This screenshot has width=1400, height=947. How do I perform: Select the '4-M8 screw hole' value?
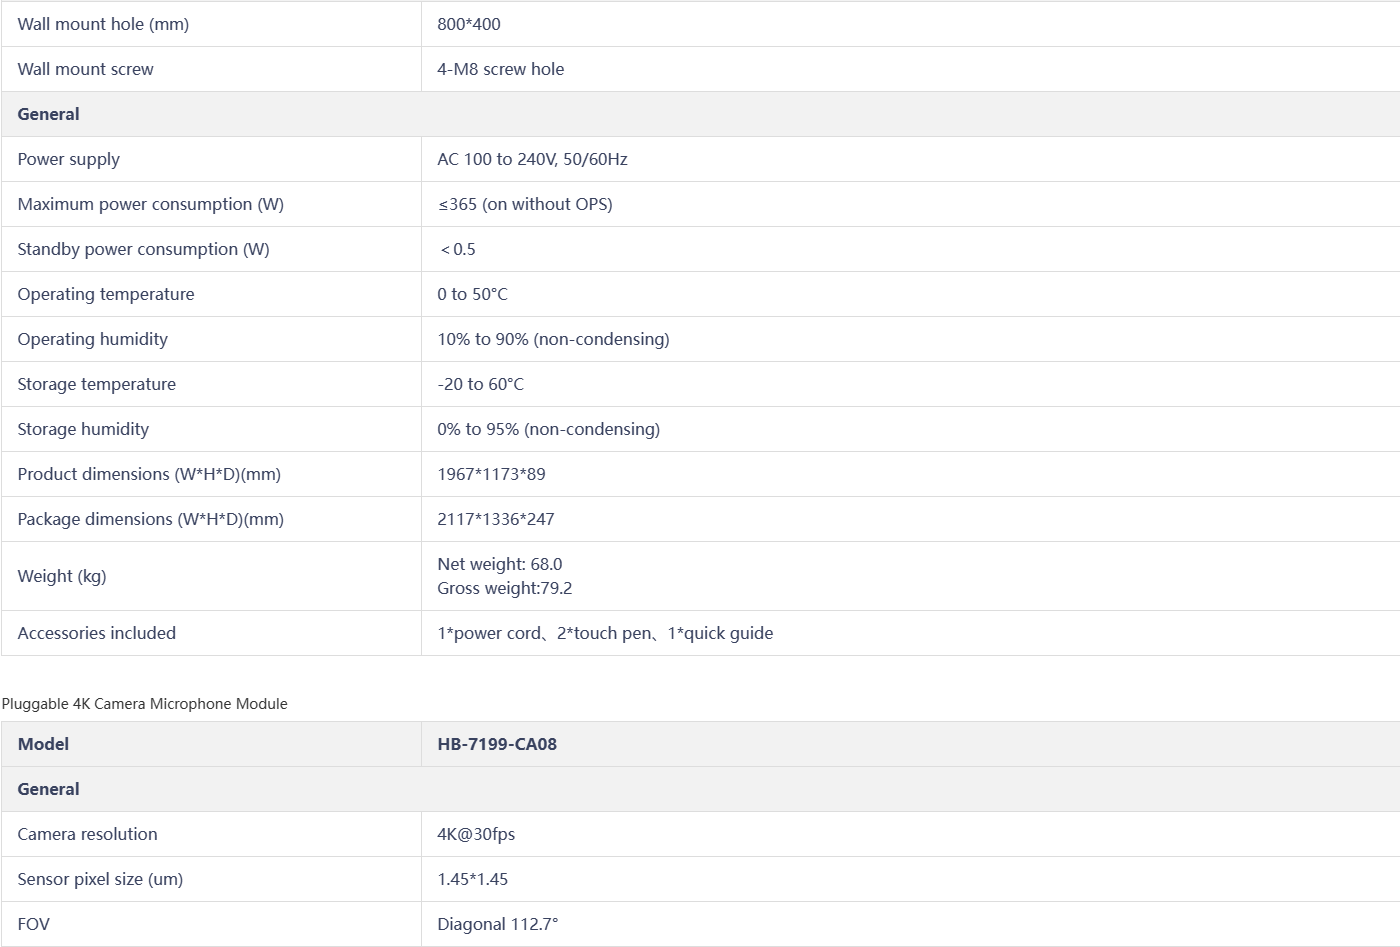click(x=500, y=69)
